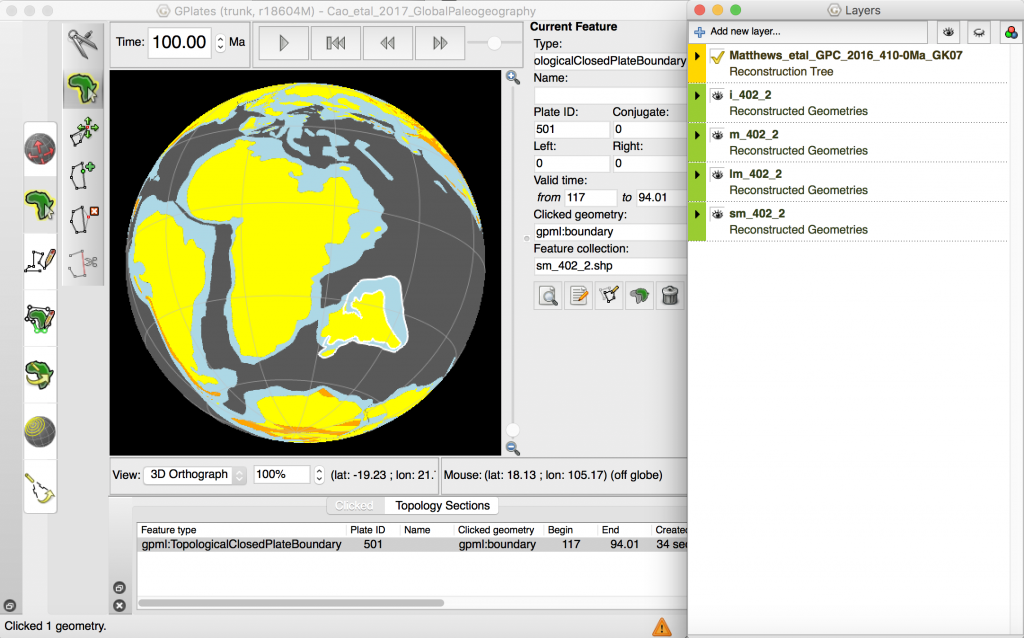Image resolution: width=1024 pixels, height=638 pixels.
Task: Hide all layers using closed-eye icon
Action: tap(978, 32)
